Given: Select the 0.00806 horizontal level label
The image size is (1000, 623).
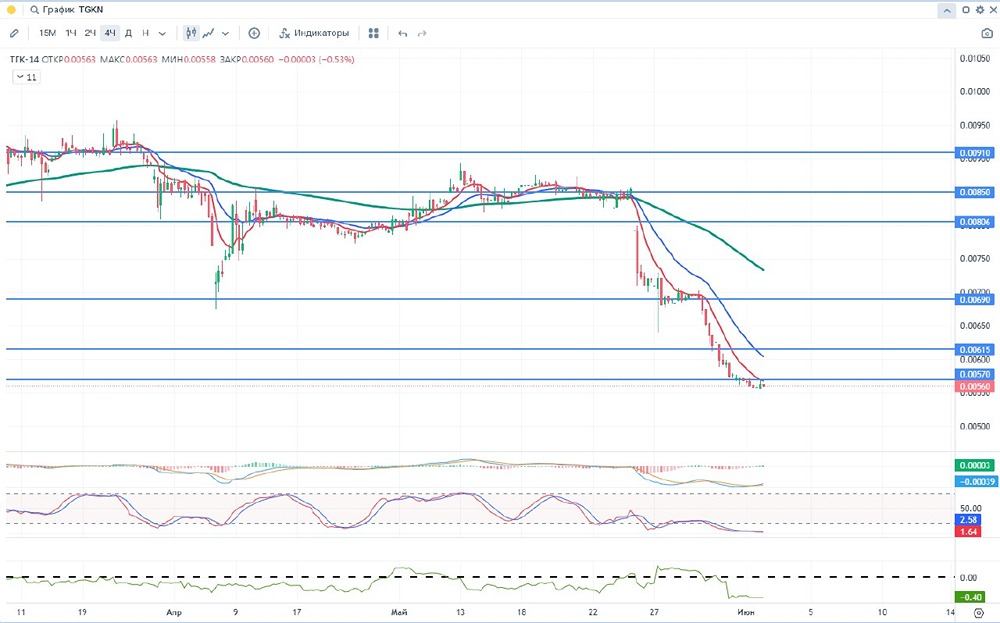Looking at the screenshot, I should click(x=975, y=222).
